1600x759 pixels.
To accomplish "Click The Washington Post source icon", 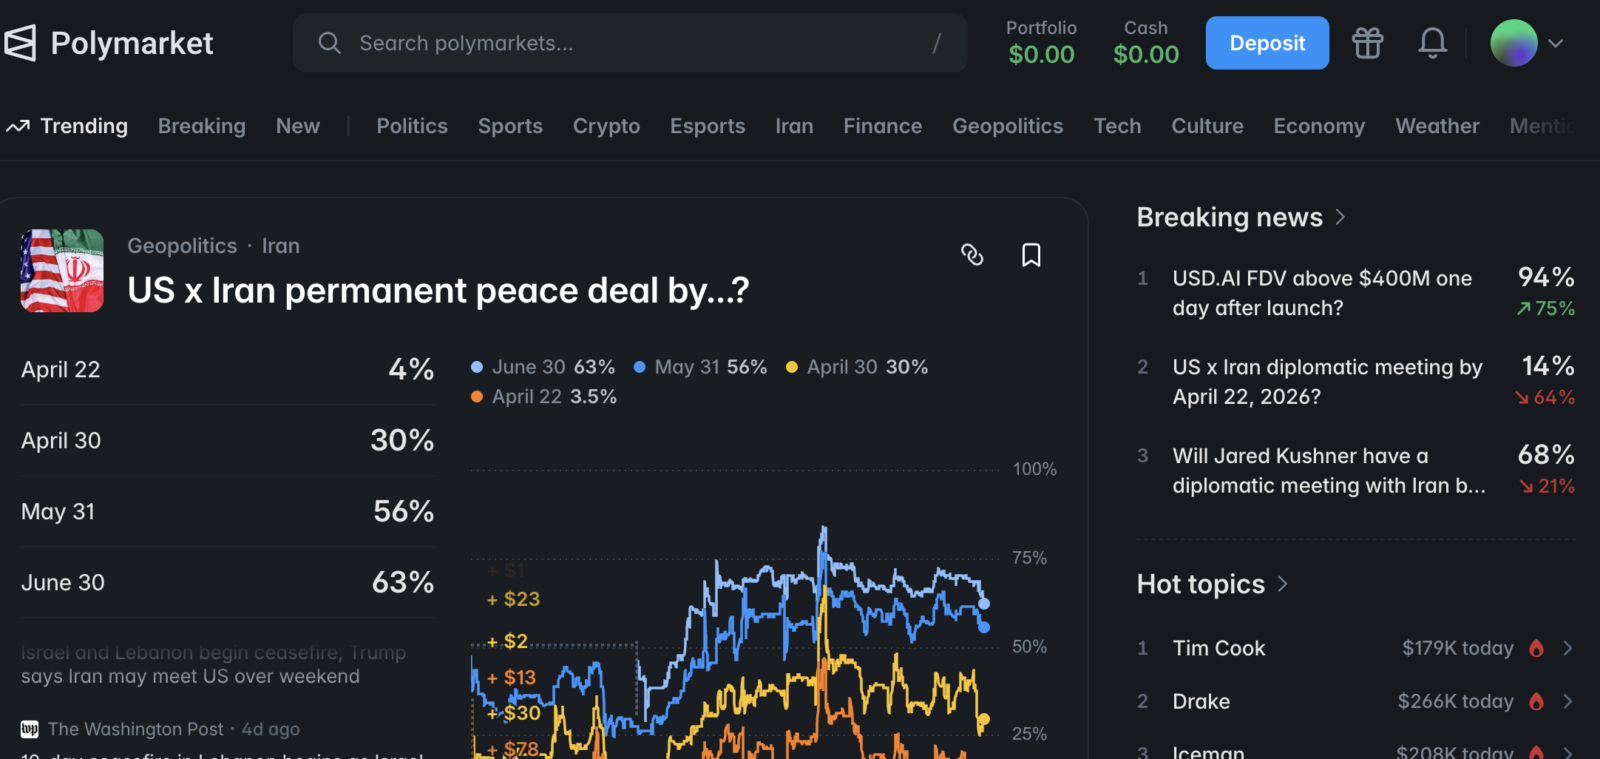I will (30, 729).
